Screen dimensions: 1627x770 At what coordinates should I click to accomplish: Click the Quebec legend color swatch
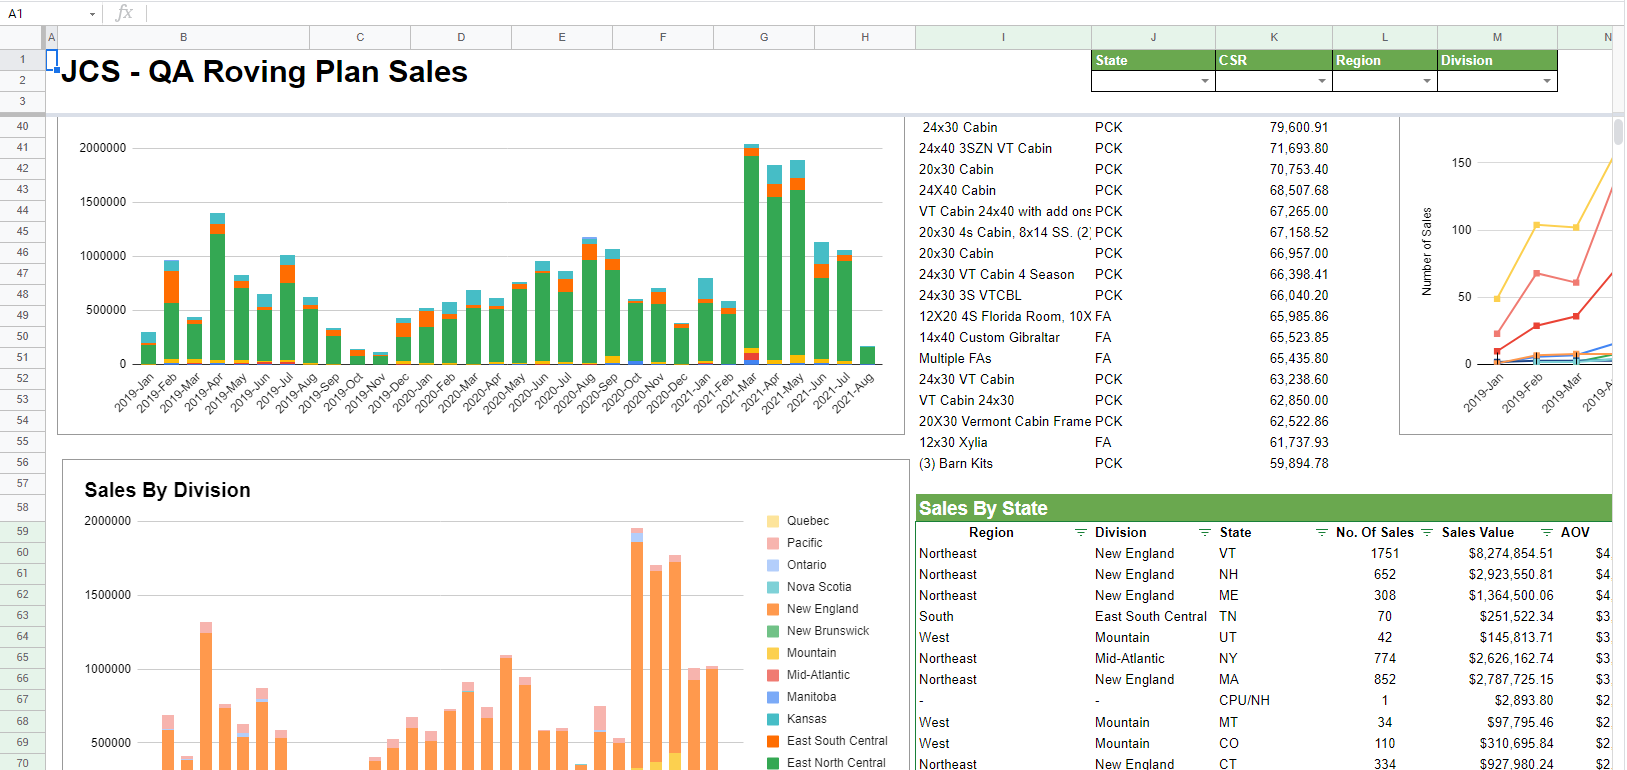pos(773,521)
